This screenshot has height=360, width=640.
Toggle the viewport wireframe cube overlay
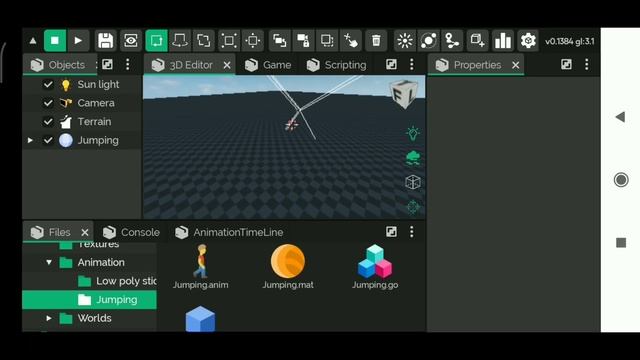coord(413,182)
